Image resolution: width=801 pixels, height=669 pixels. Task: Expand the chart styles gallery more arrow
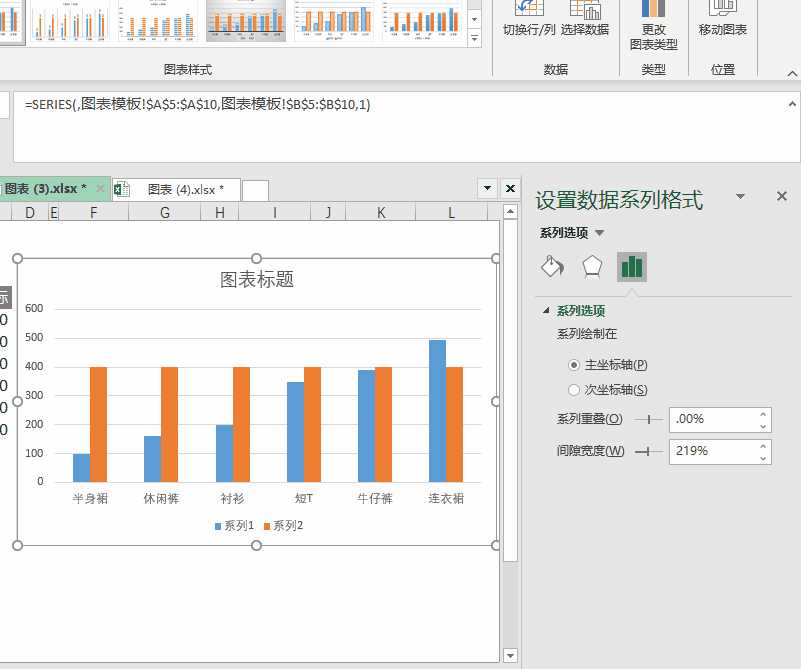[x=476, y=37]
